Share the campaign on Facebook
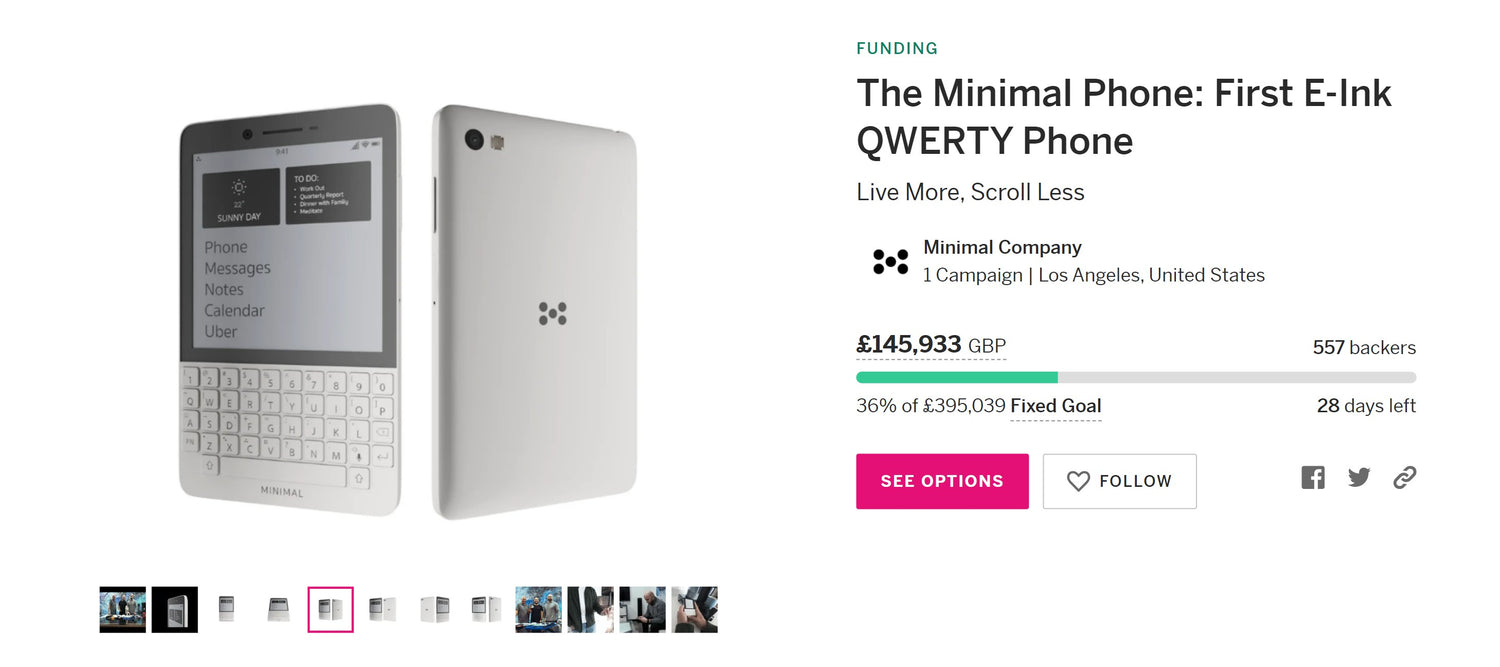This screenshot has height=667, width=1500. coord(1312,477)
